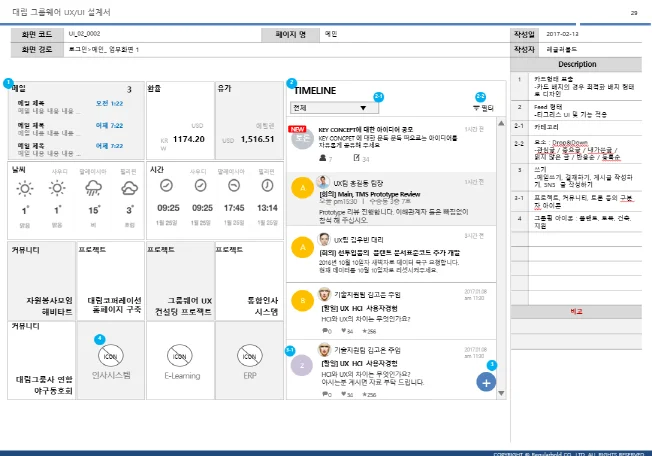Click 김고은 주임 photo in Z avatar post

(x=324, y=350)
